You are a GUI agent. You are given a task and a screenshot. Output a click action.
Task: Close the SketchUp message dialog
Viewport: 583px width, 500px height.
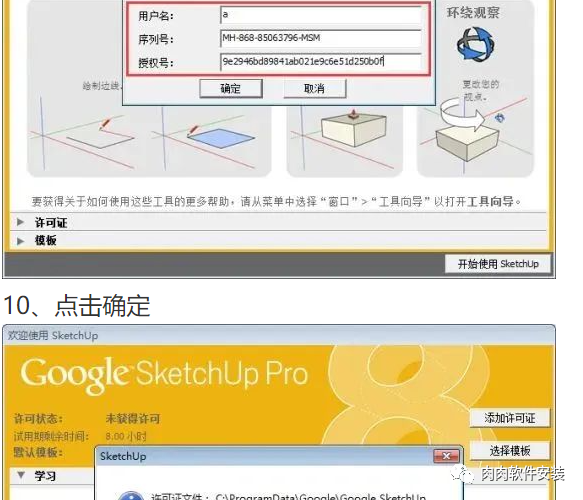pos(447,456)
